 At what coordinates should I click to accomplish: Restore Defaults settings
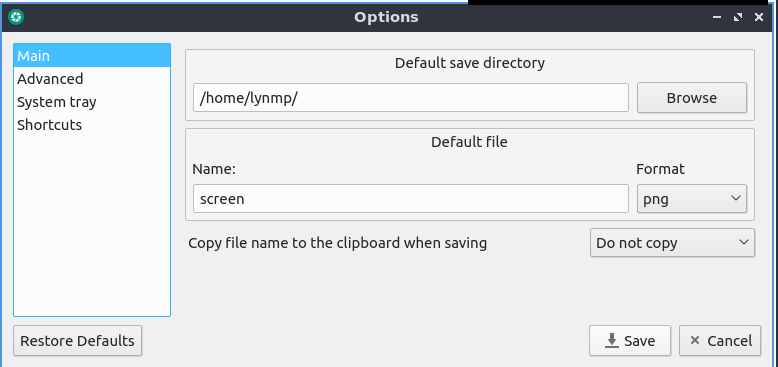(77, 341)
